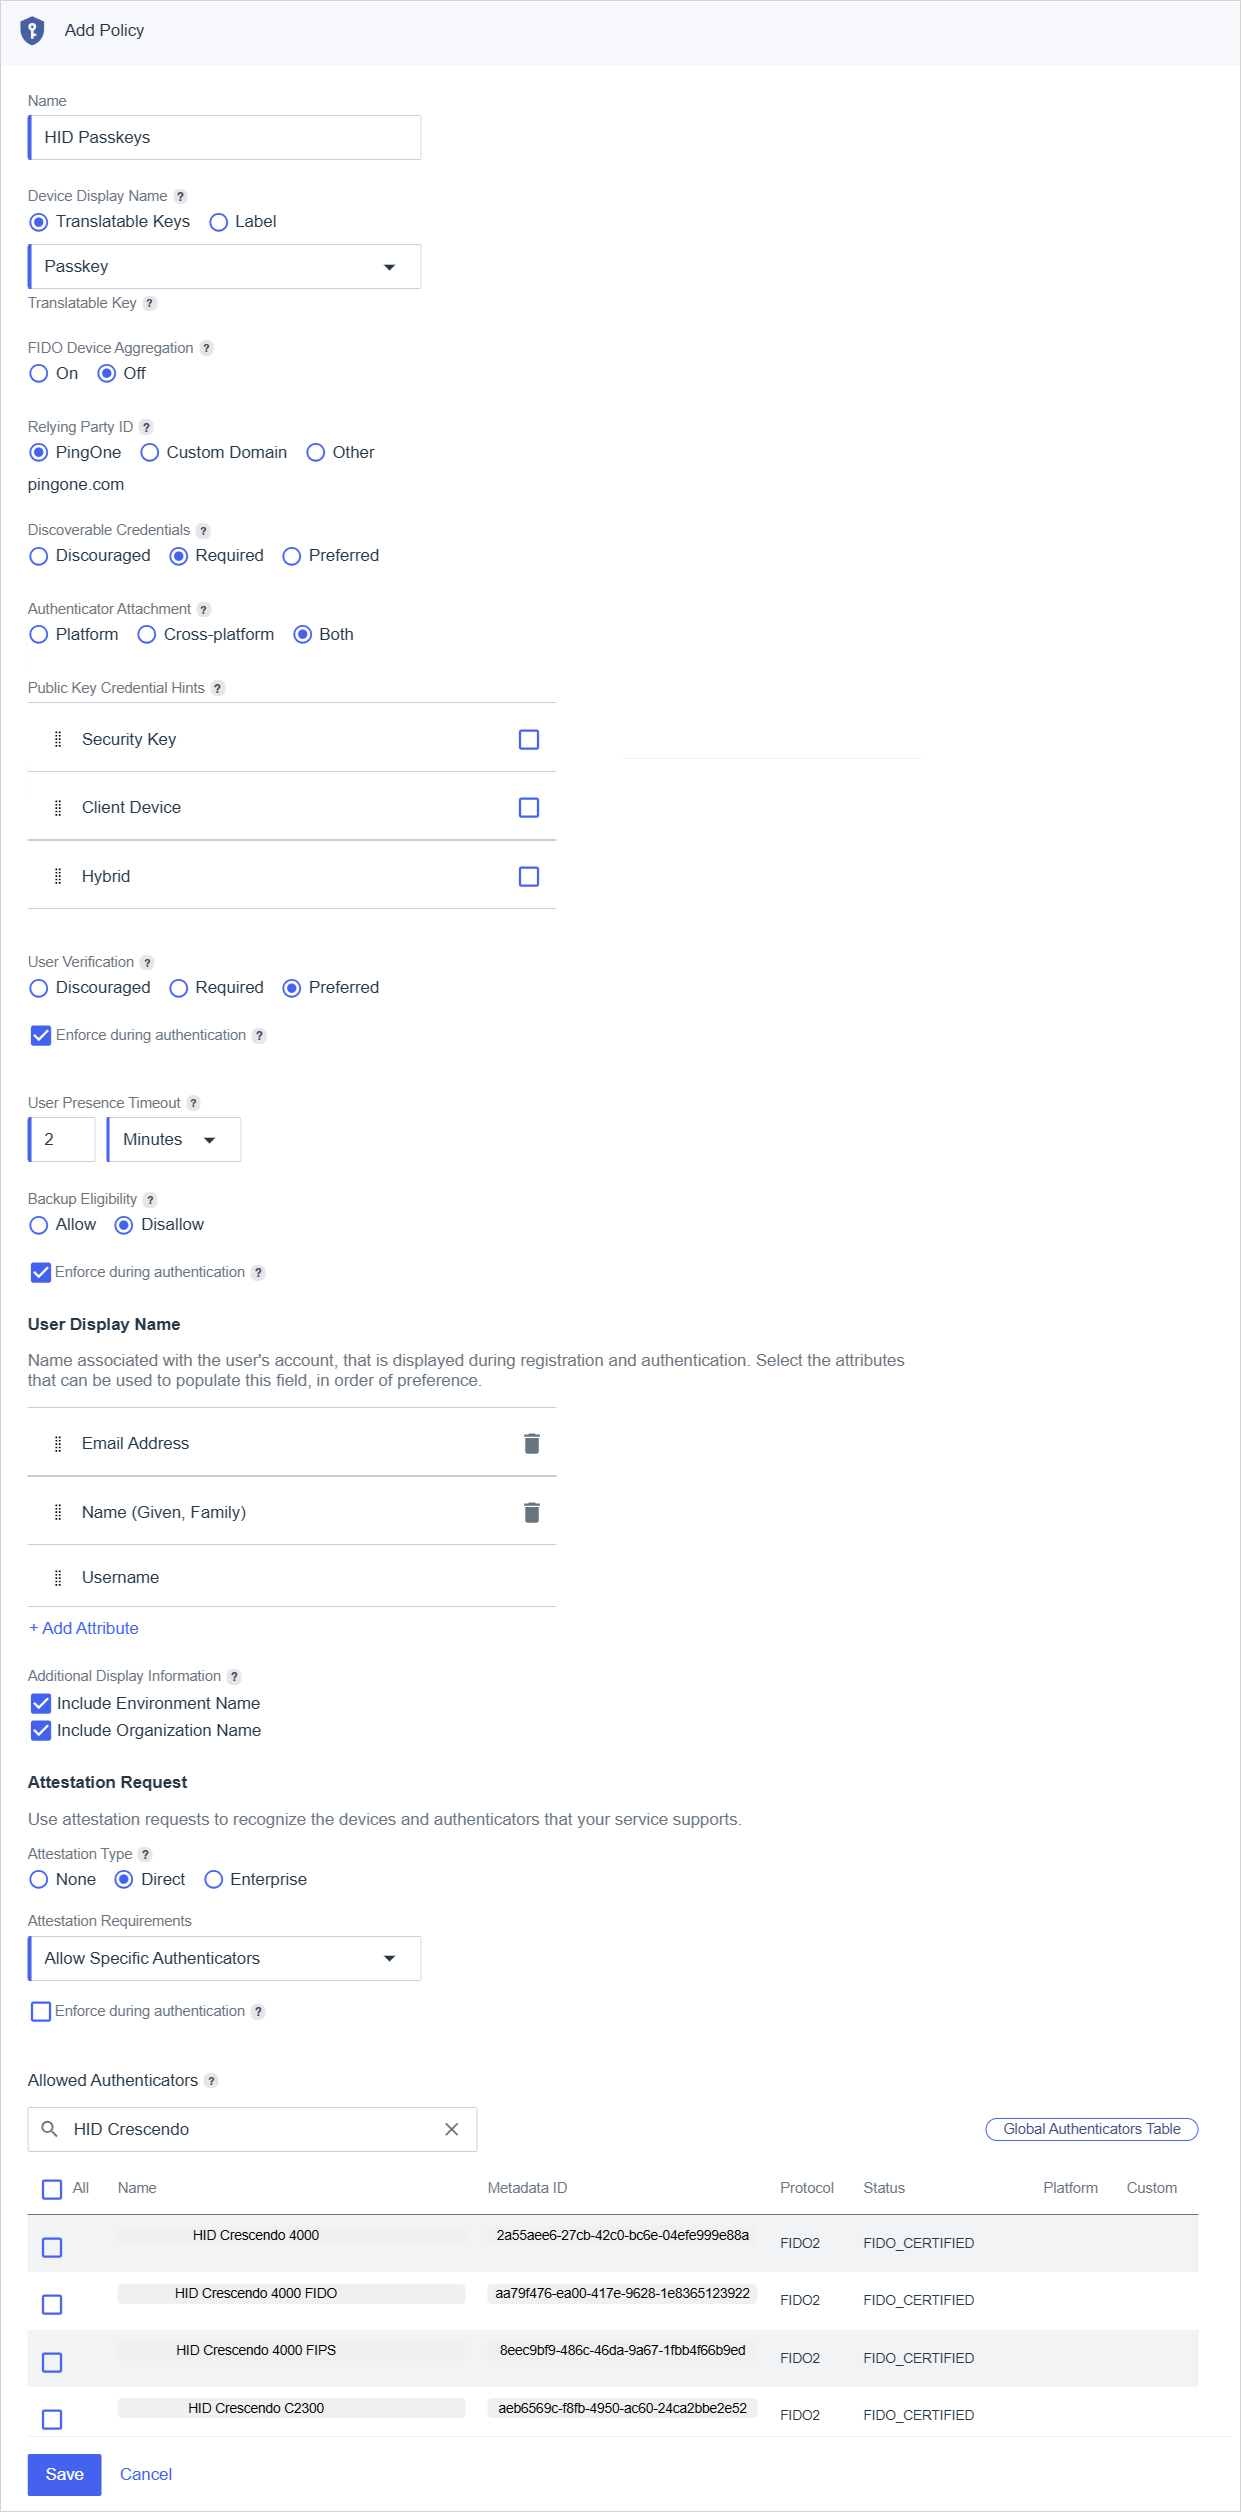Viewport: 1241px width, 2512px height.
Task: Click the Add Attribute link
Action: coord(84,1628)
